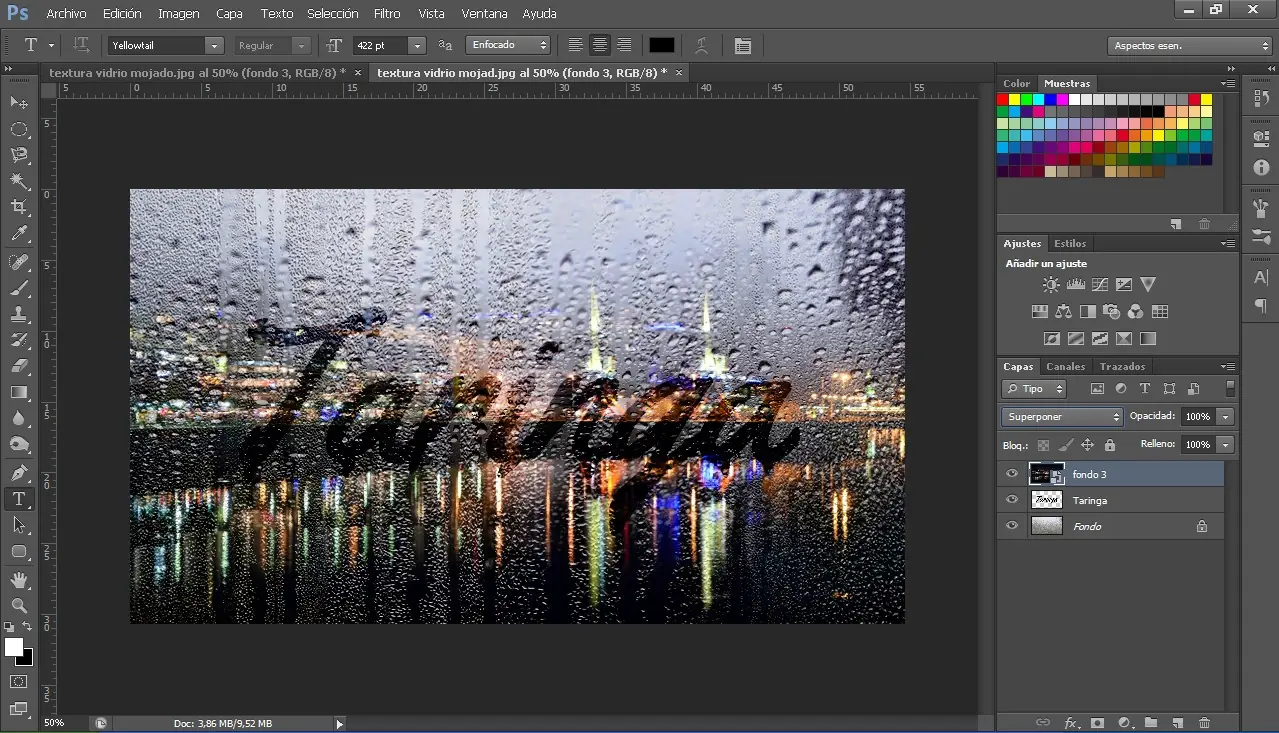The image size is (1279, 733).
Task: Open the Superponer blend mode dropdown
Action: (1063, 416)
